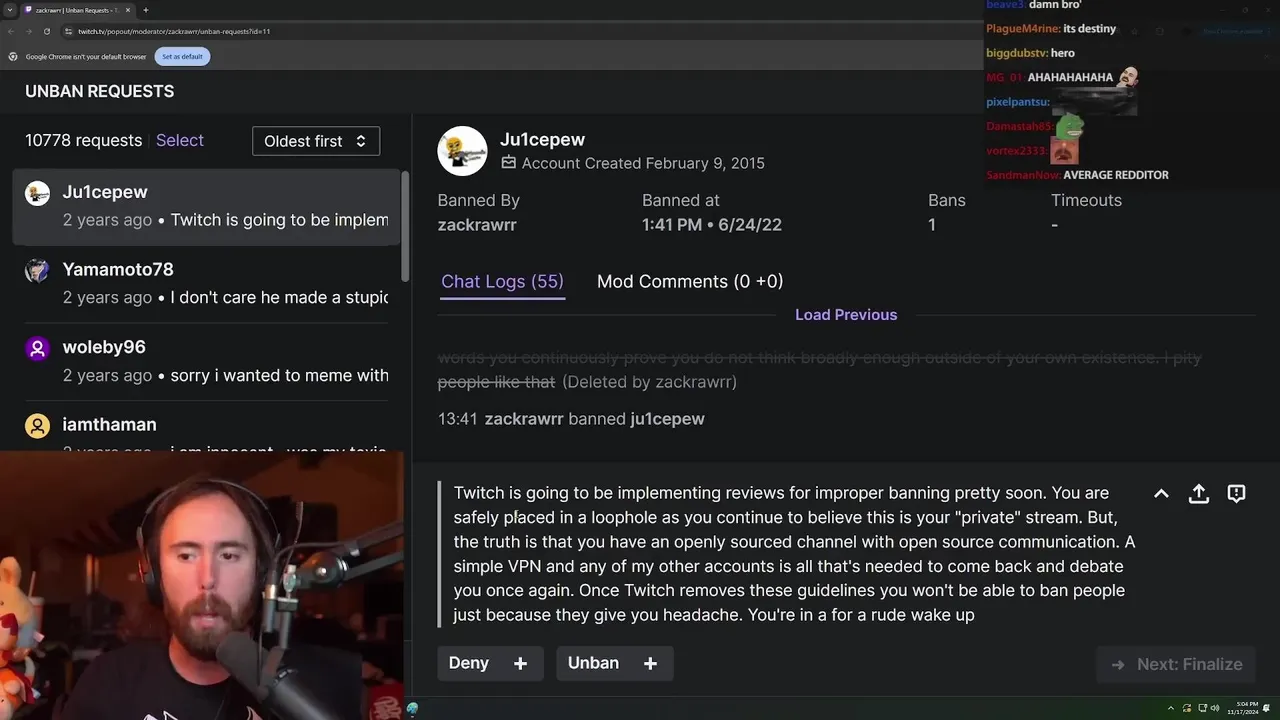Click Ju1cepew's avatar in the request list
This screenshot has height=720, width=1280.
(x=37, y=193)
